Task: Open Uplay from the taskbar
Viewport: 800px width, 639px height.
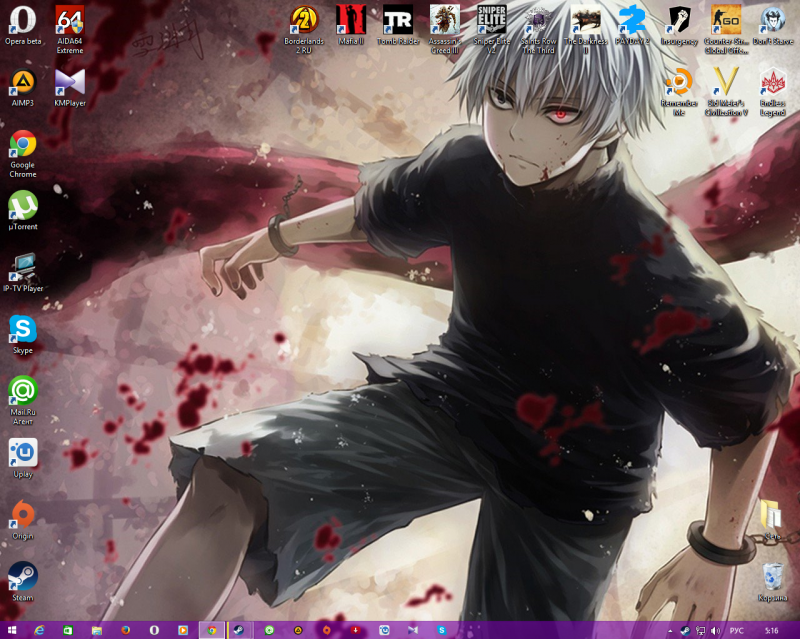Action: (384, 630)
